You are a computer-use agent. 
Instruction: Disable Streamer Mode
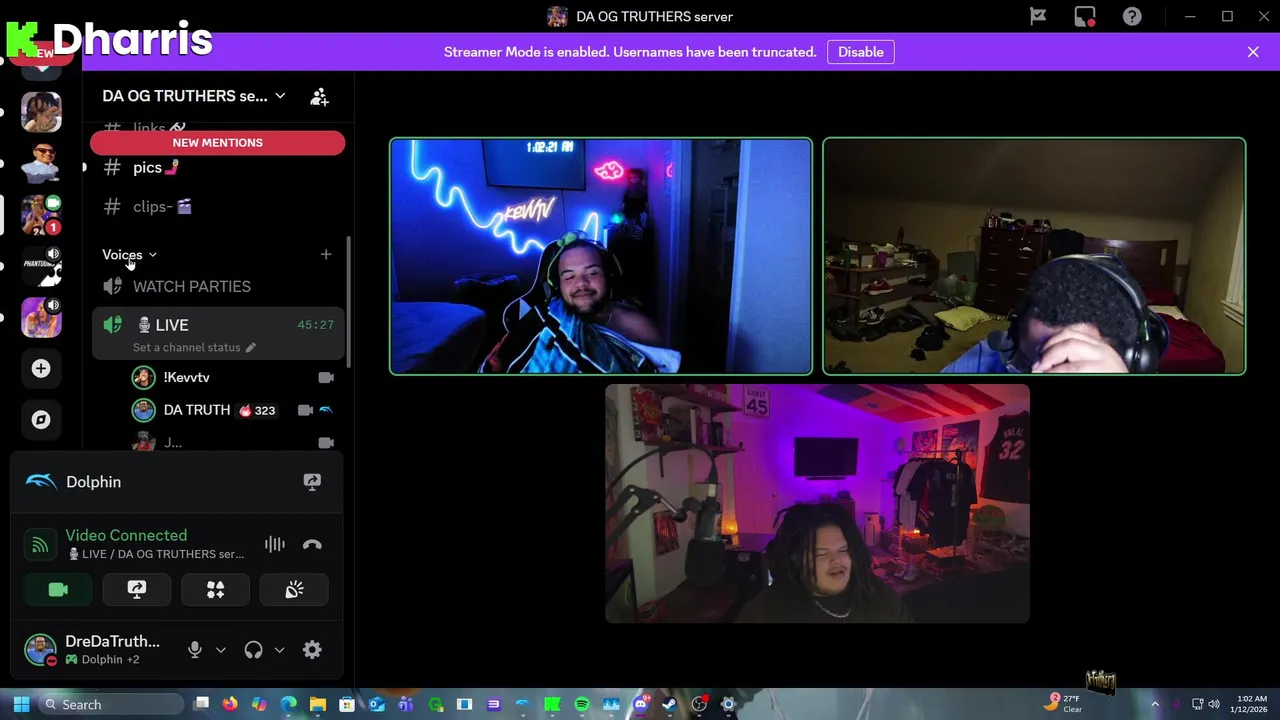pos(861,52)
